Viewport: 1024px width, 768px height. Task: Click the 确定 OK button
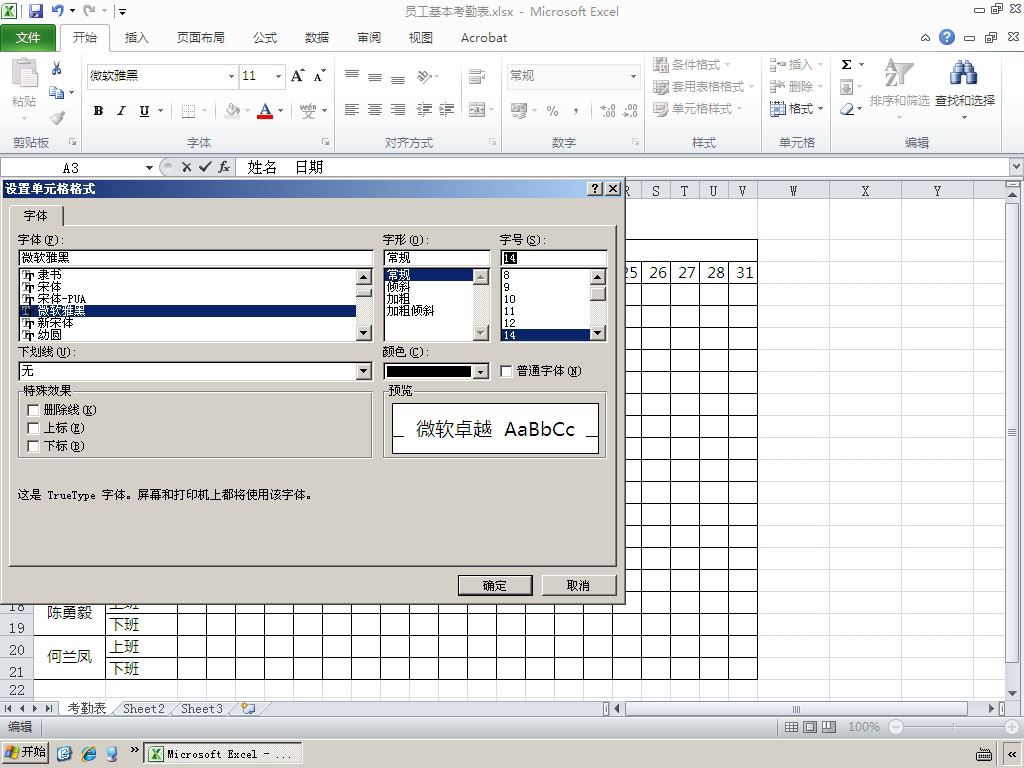(495, 585)
